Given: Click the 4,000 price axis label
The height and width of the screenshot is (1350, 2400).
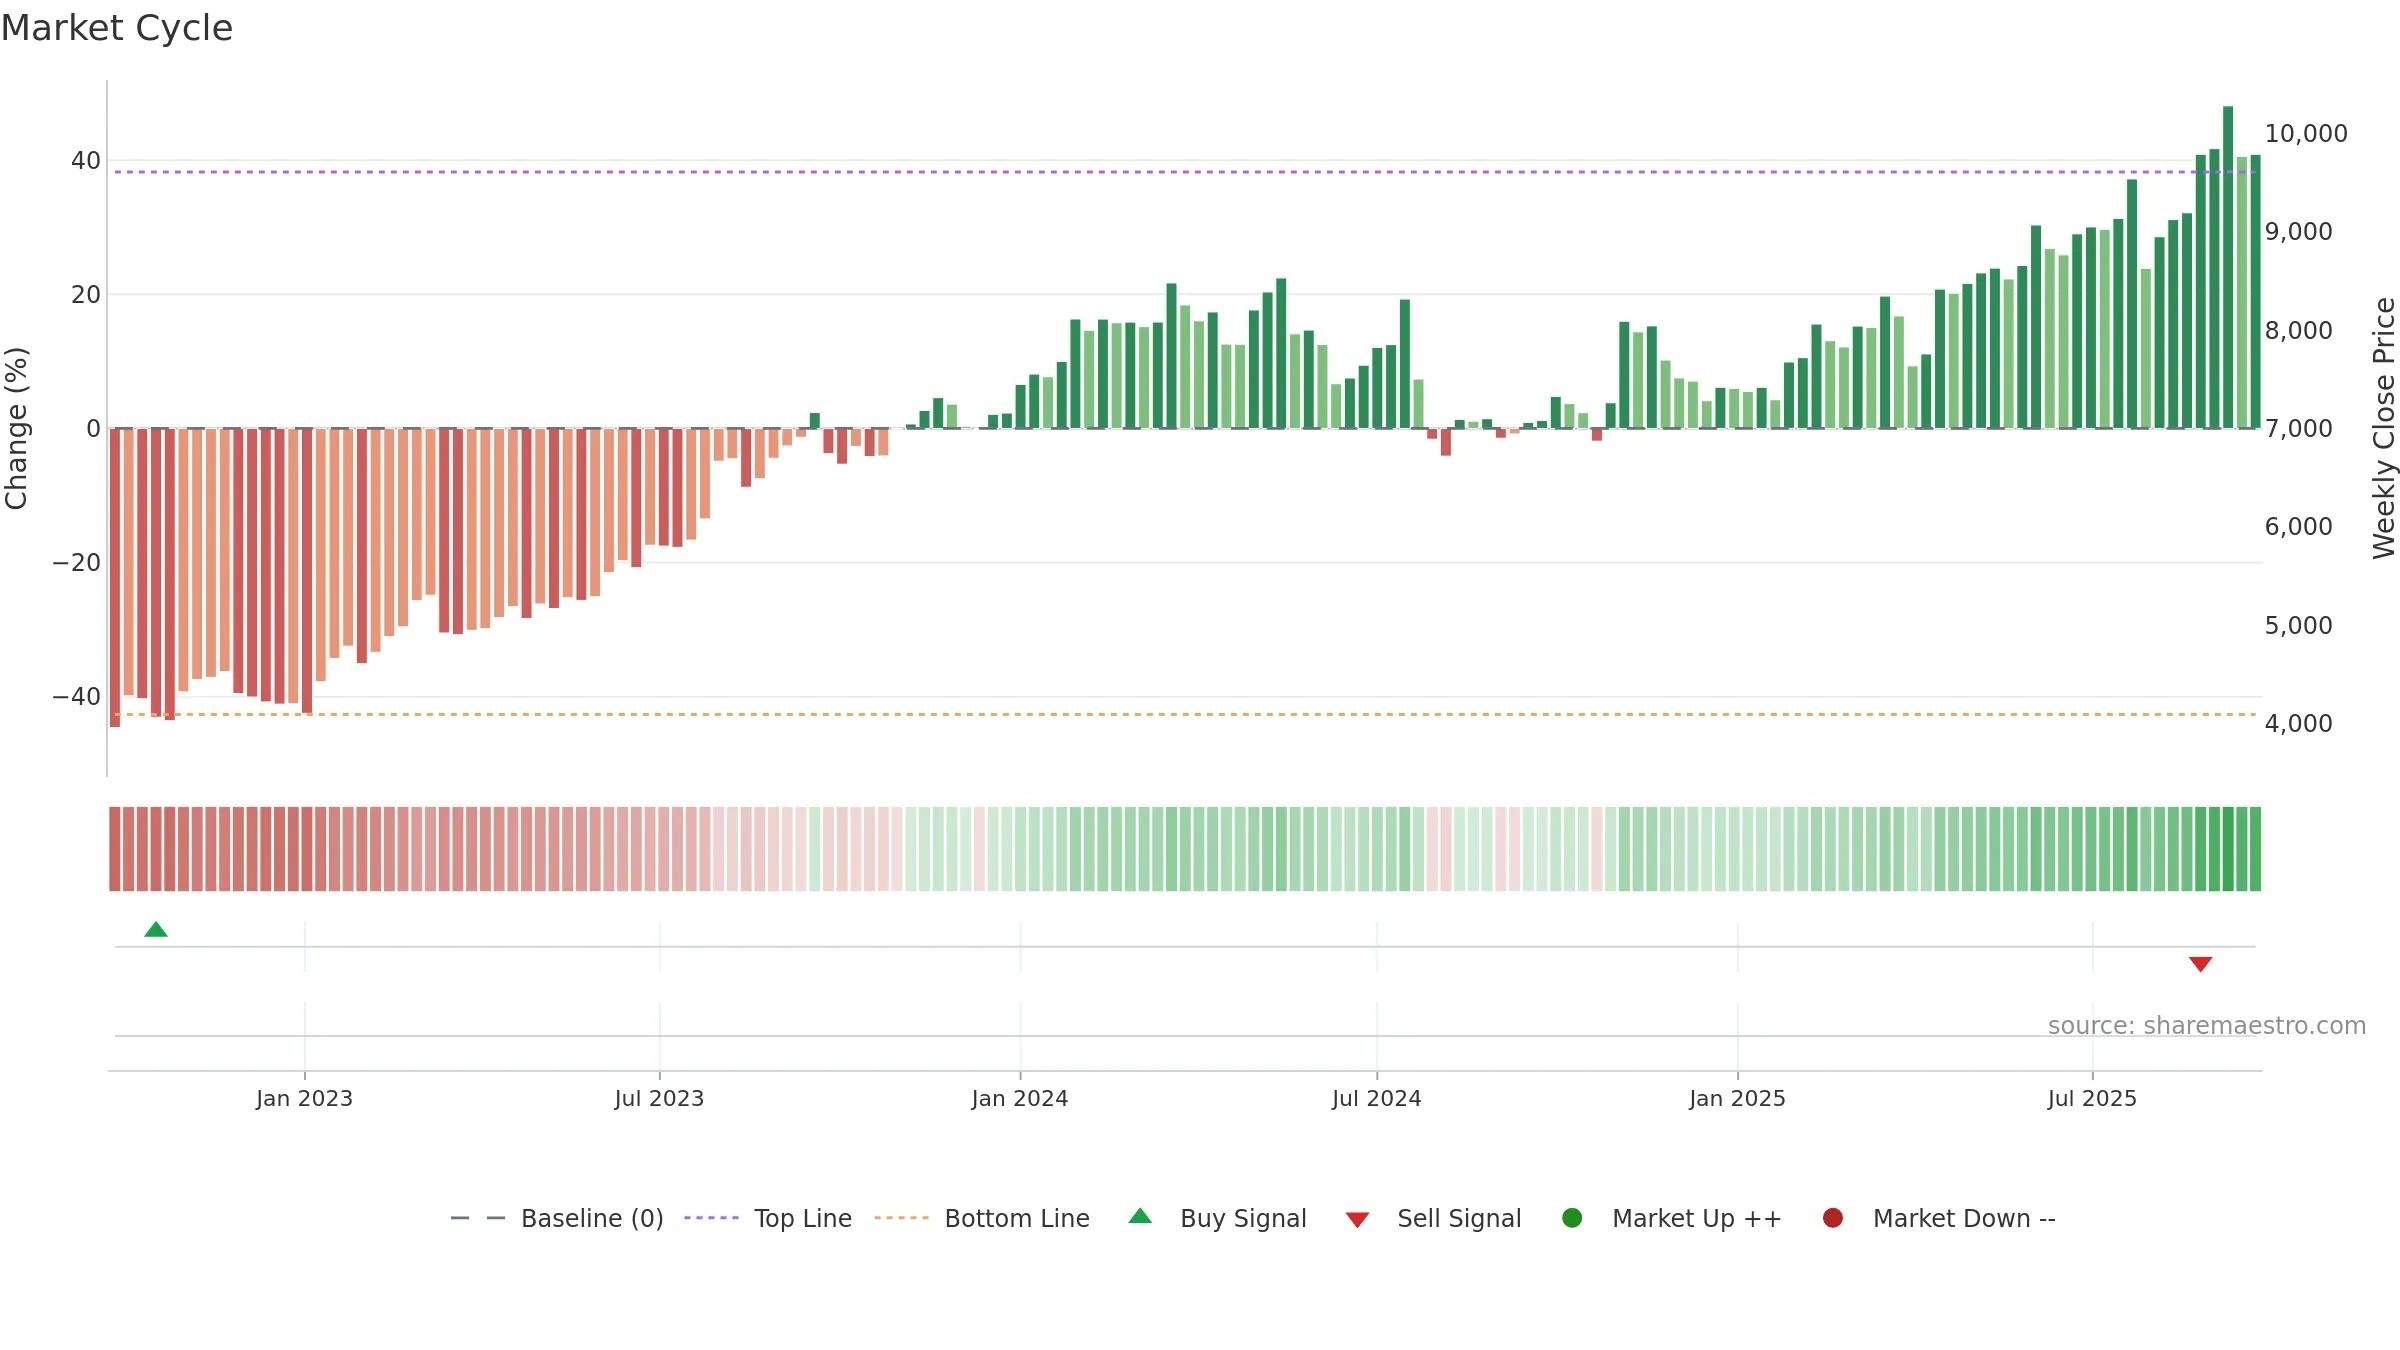Looking at the screenshot, I should coord(2298,724).
